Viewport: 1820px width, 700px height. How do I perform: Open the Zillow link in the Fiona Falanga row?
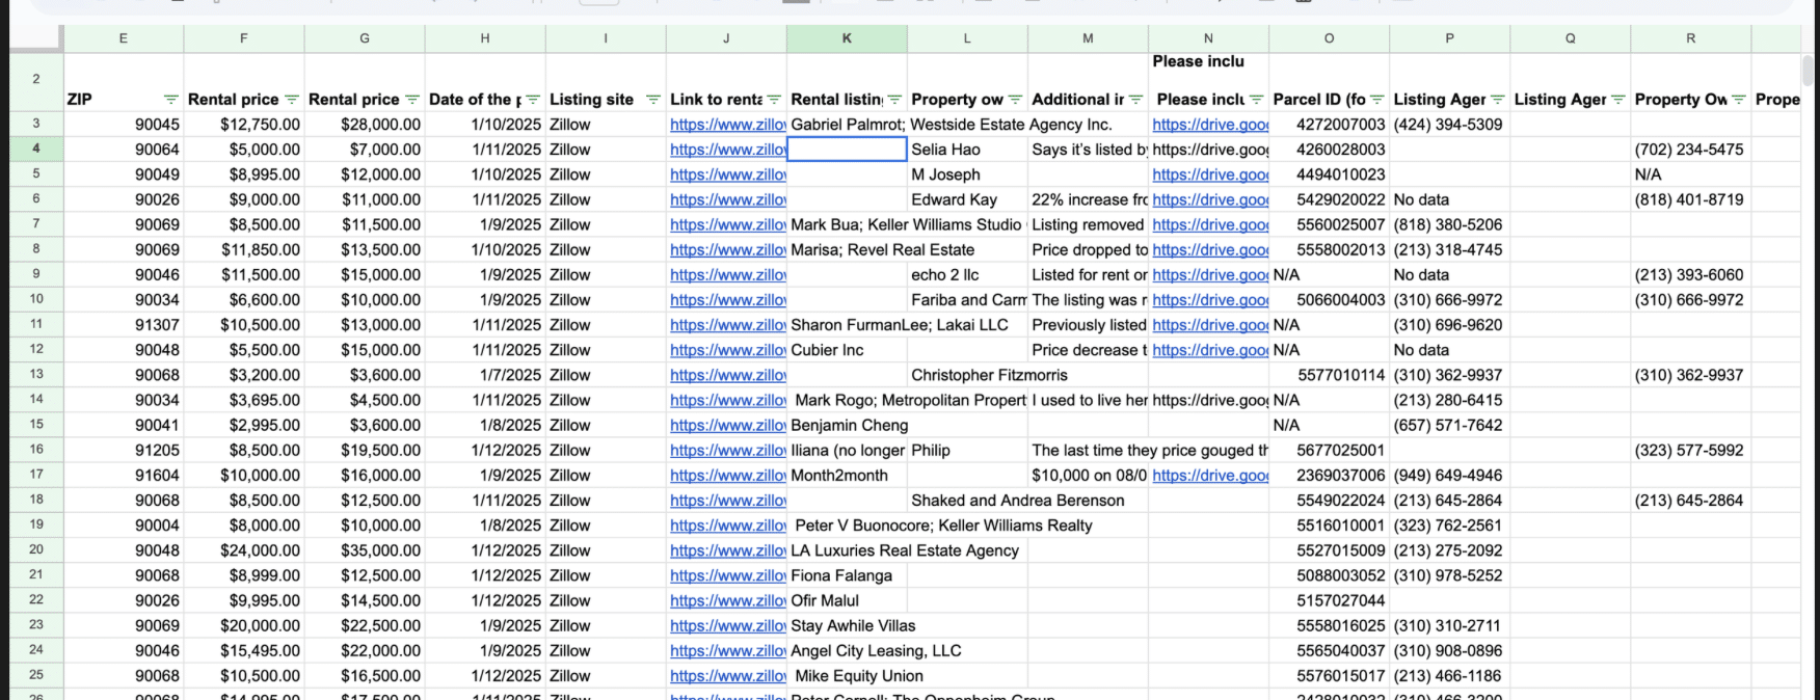[728, 576]
